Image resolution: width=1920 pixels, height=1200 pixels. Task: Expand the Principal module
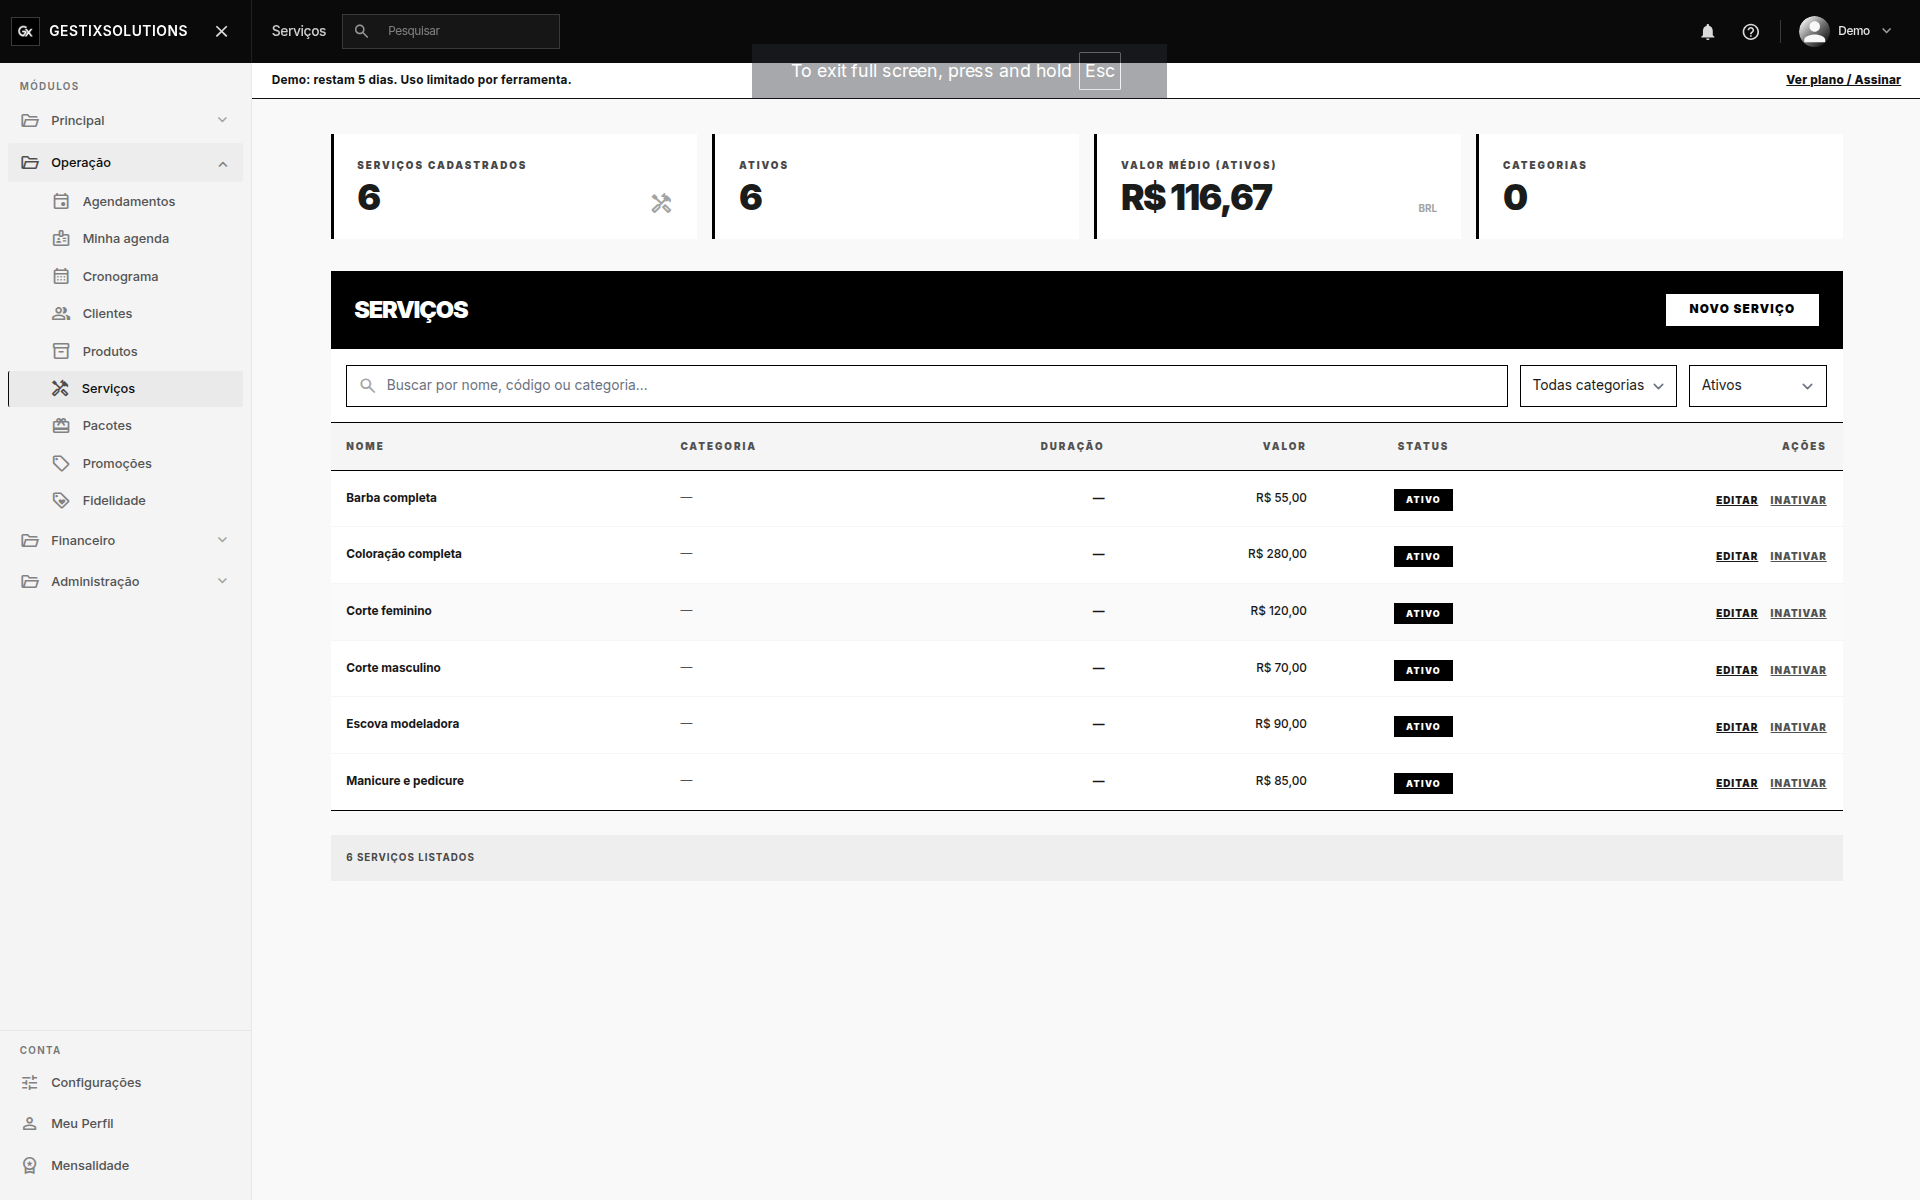click(x=126, y=120)
